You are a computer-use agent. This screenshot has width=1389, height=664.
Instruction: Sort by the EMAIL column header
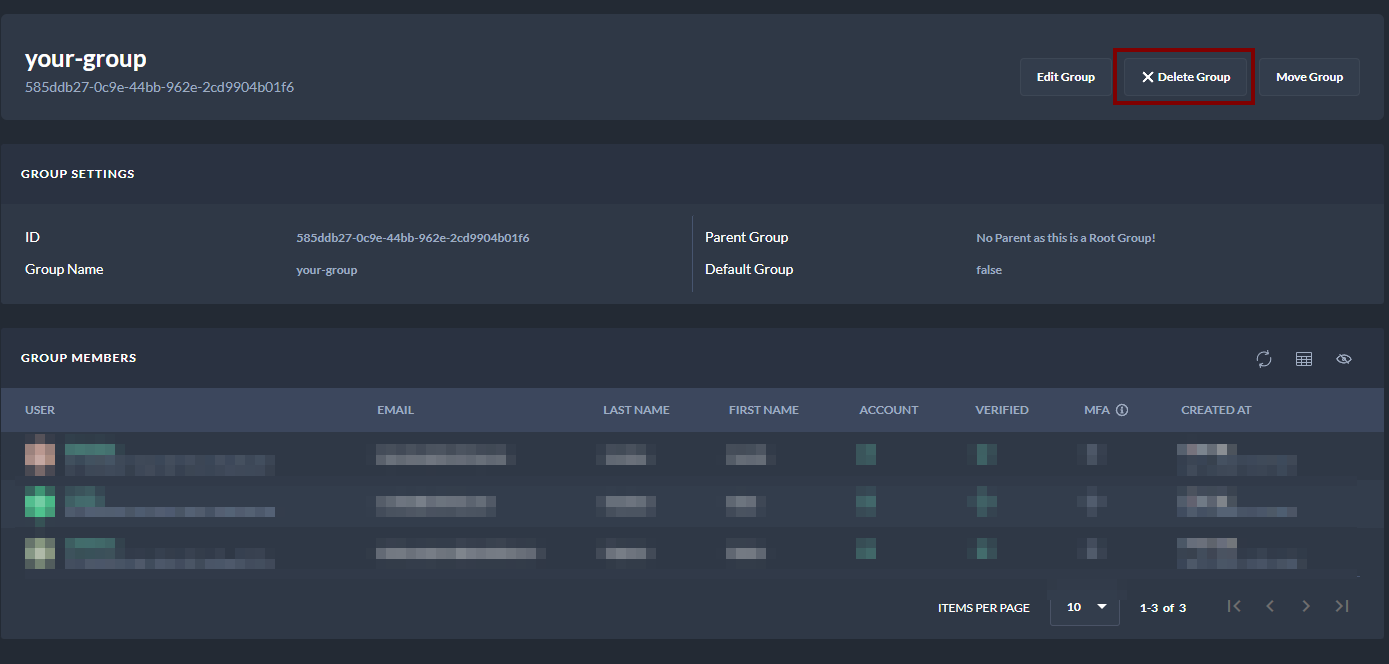(x=395, y=410)
